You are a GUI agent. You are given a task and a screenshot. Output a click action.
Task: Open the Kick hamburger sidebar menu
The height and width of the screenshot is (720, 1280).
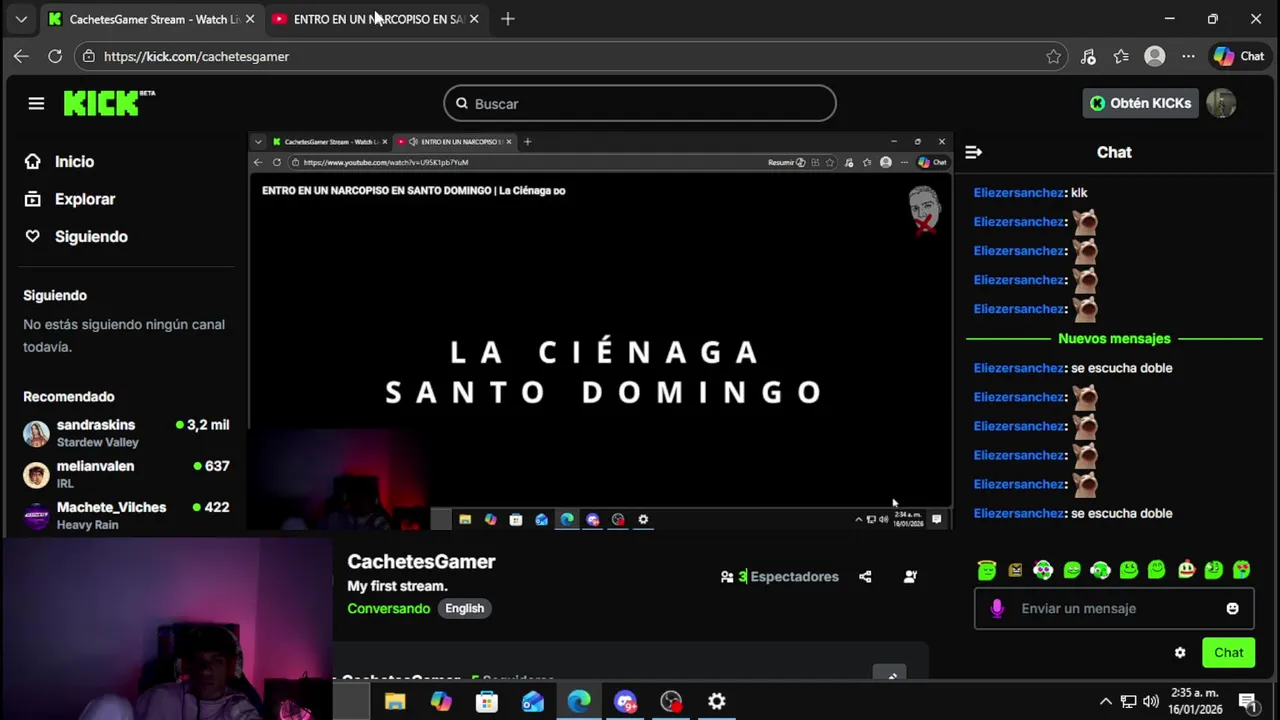(36, 103)
